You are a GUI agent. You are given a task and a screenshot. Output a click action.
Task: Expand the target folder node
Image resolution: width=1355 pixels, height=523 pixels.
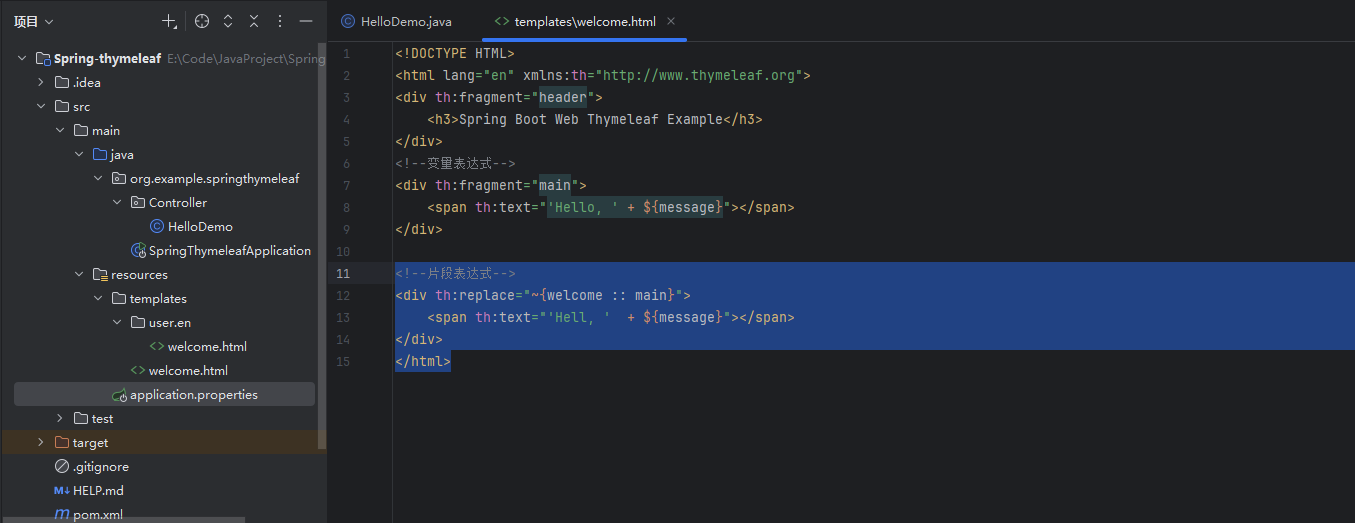point(41,443)
